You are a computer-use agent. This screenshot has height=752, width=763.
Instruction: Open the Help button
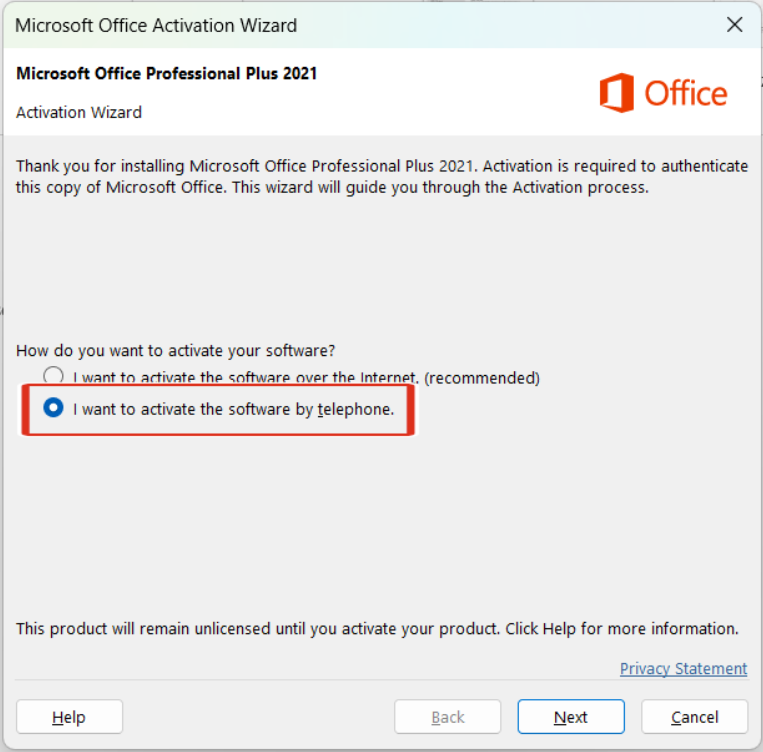tap(69, 717)
